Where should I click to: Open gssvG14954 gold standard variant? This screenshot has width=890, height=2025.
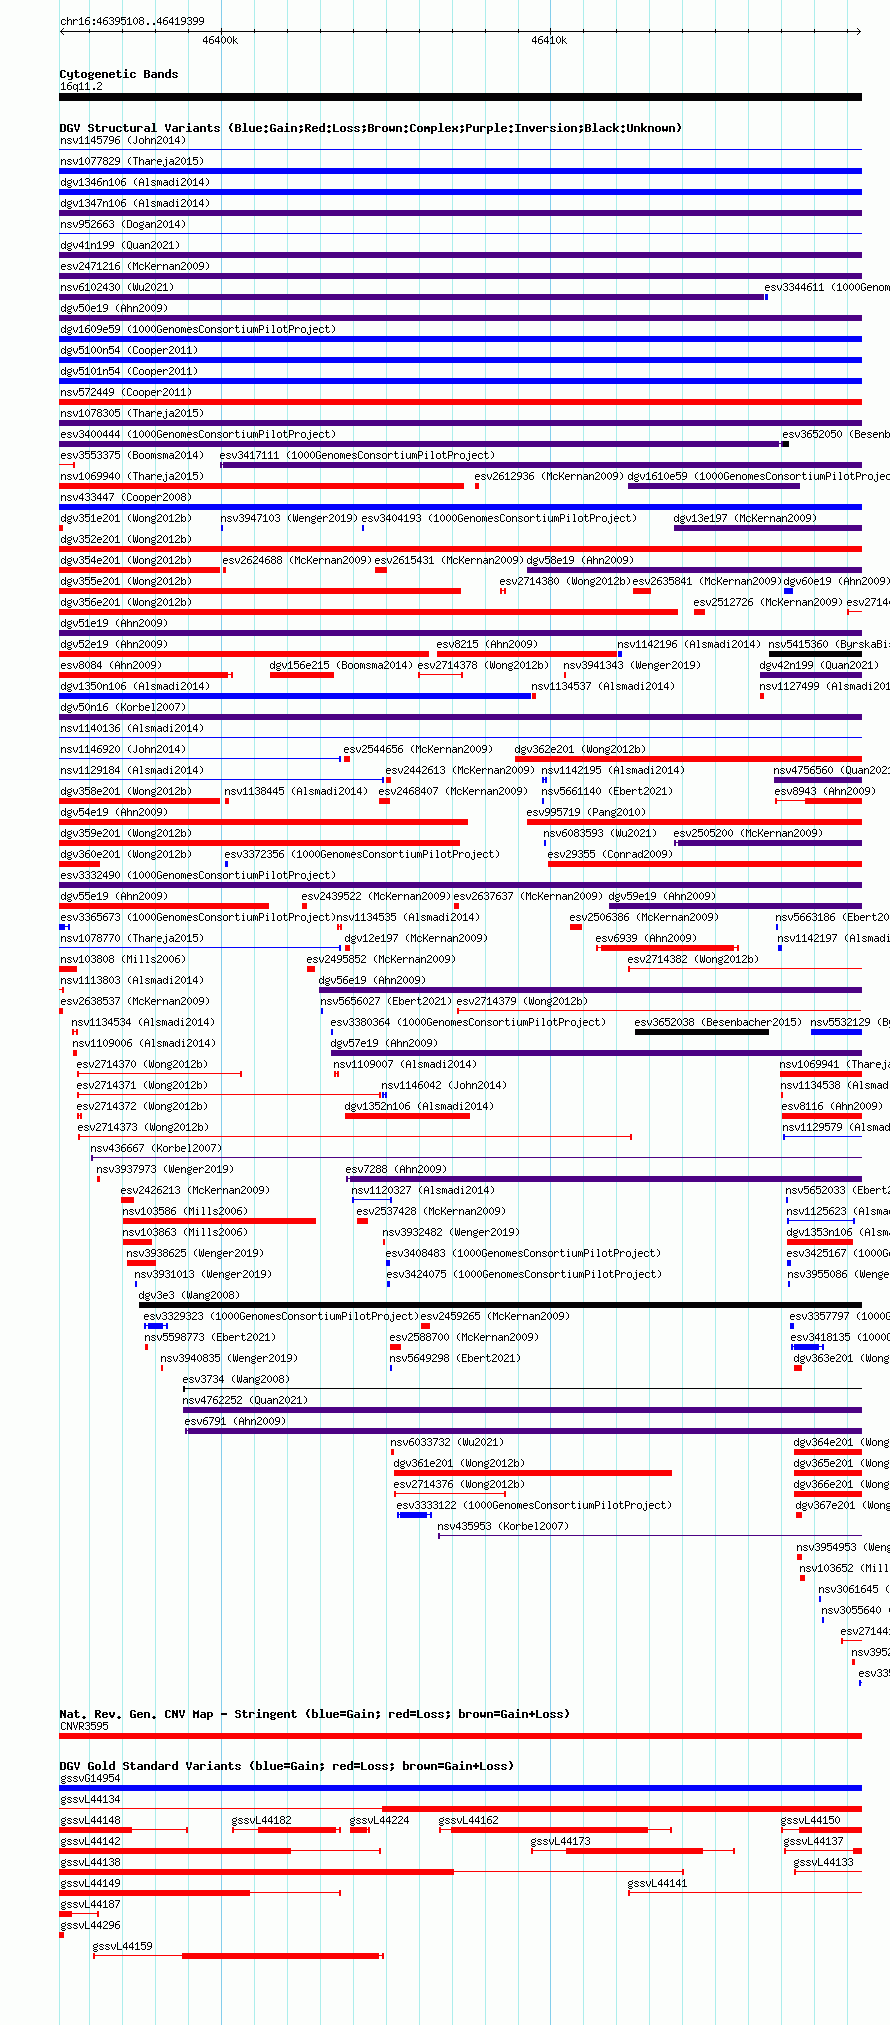(x=90, y=1778)
